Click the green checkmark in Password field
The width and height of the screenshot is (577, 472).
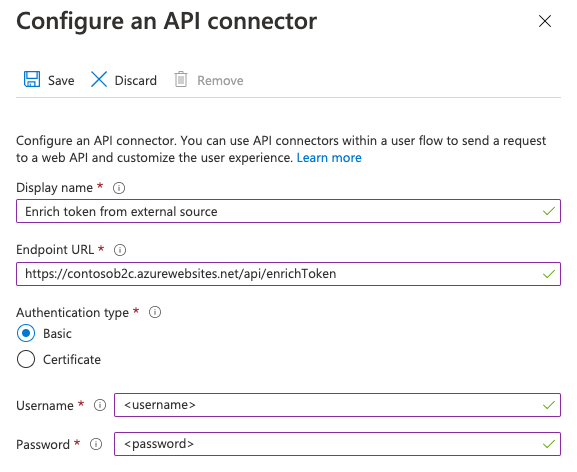pos(549,444)
